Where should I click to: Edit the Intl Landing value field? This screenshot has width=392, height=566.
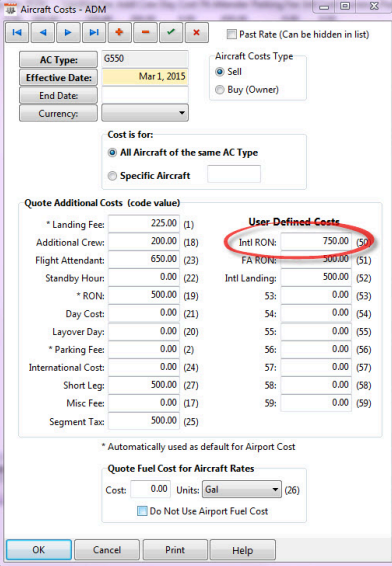[x=316, y=277]
